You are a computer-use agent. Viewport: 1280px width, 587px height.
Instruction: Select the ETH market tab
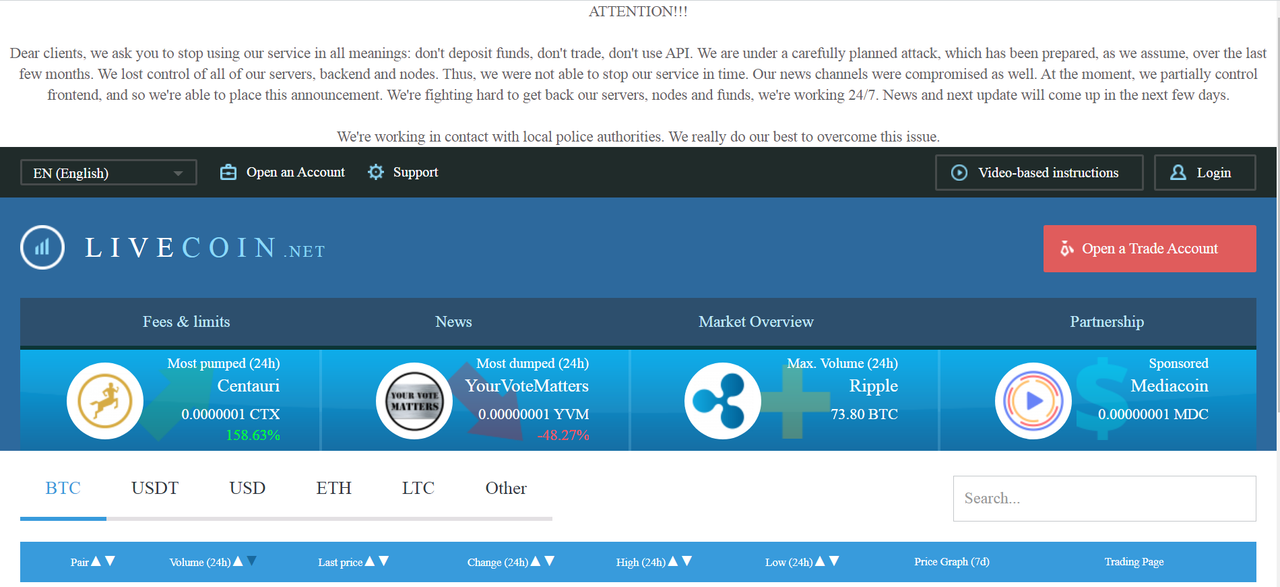click(x=334, y=488)
